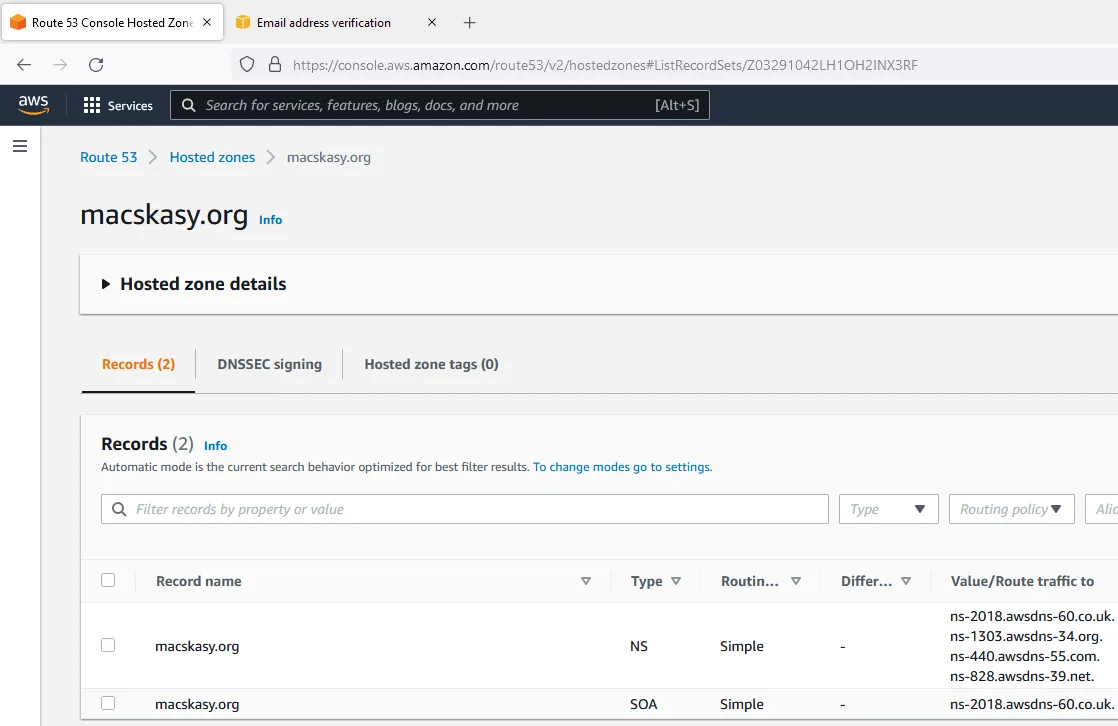Screen dimensions: 1118x726
Task: Go back with browser back arrow
Action: [x=24, y=65]
